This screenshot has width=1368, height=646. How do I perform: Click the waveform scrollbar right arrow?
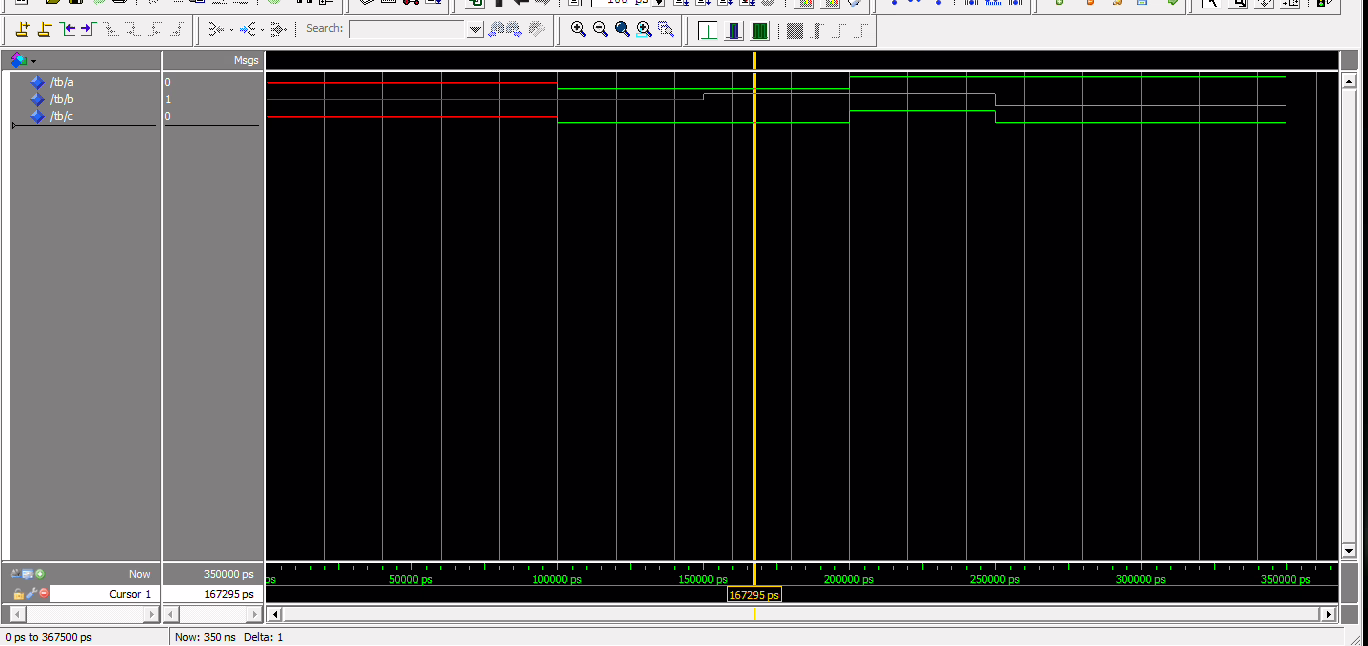pos(1329,614)
